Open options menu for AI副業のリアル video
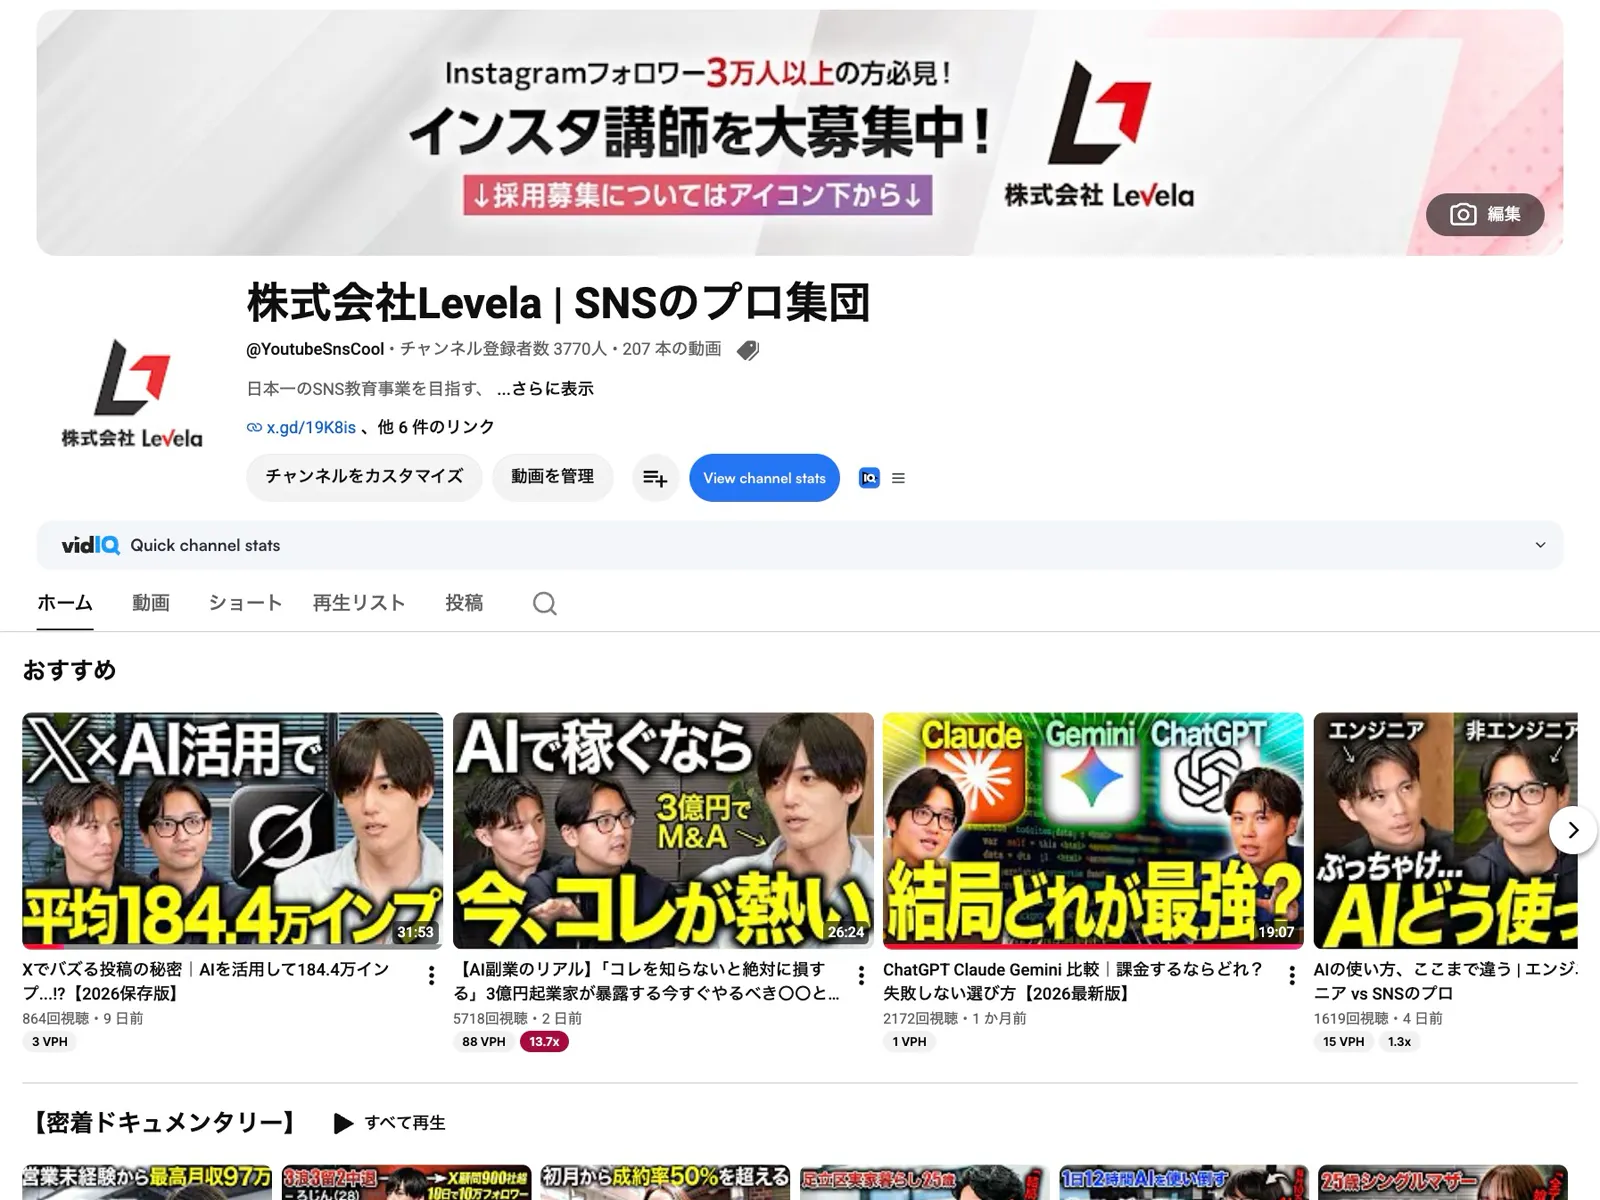This screenshot has width=1600, height=1200. click(862, 975)
